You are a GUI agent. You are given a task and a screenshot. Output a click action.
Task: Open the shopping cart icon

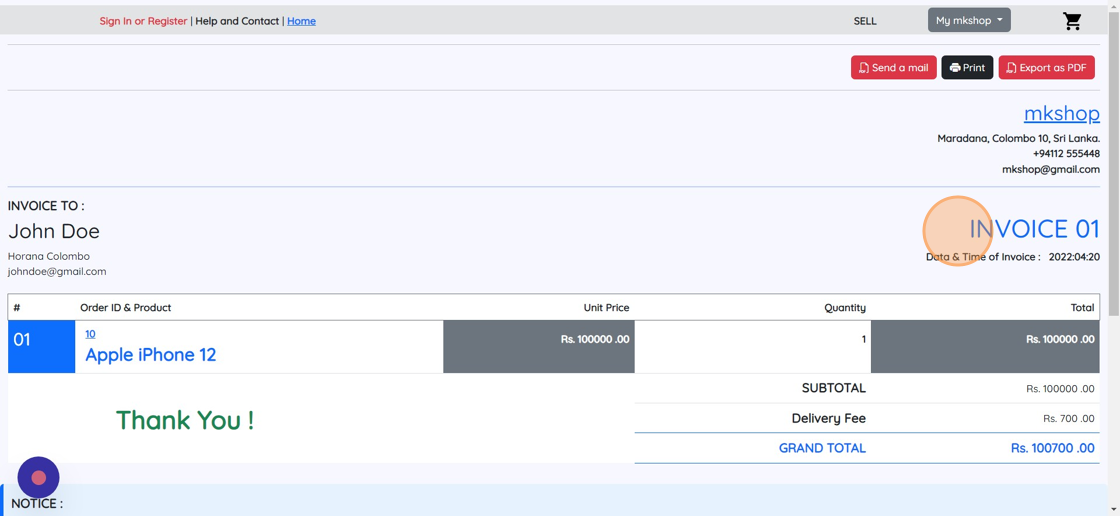coord(1072,21)
